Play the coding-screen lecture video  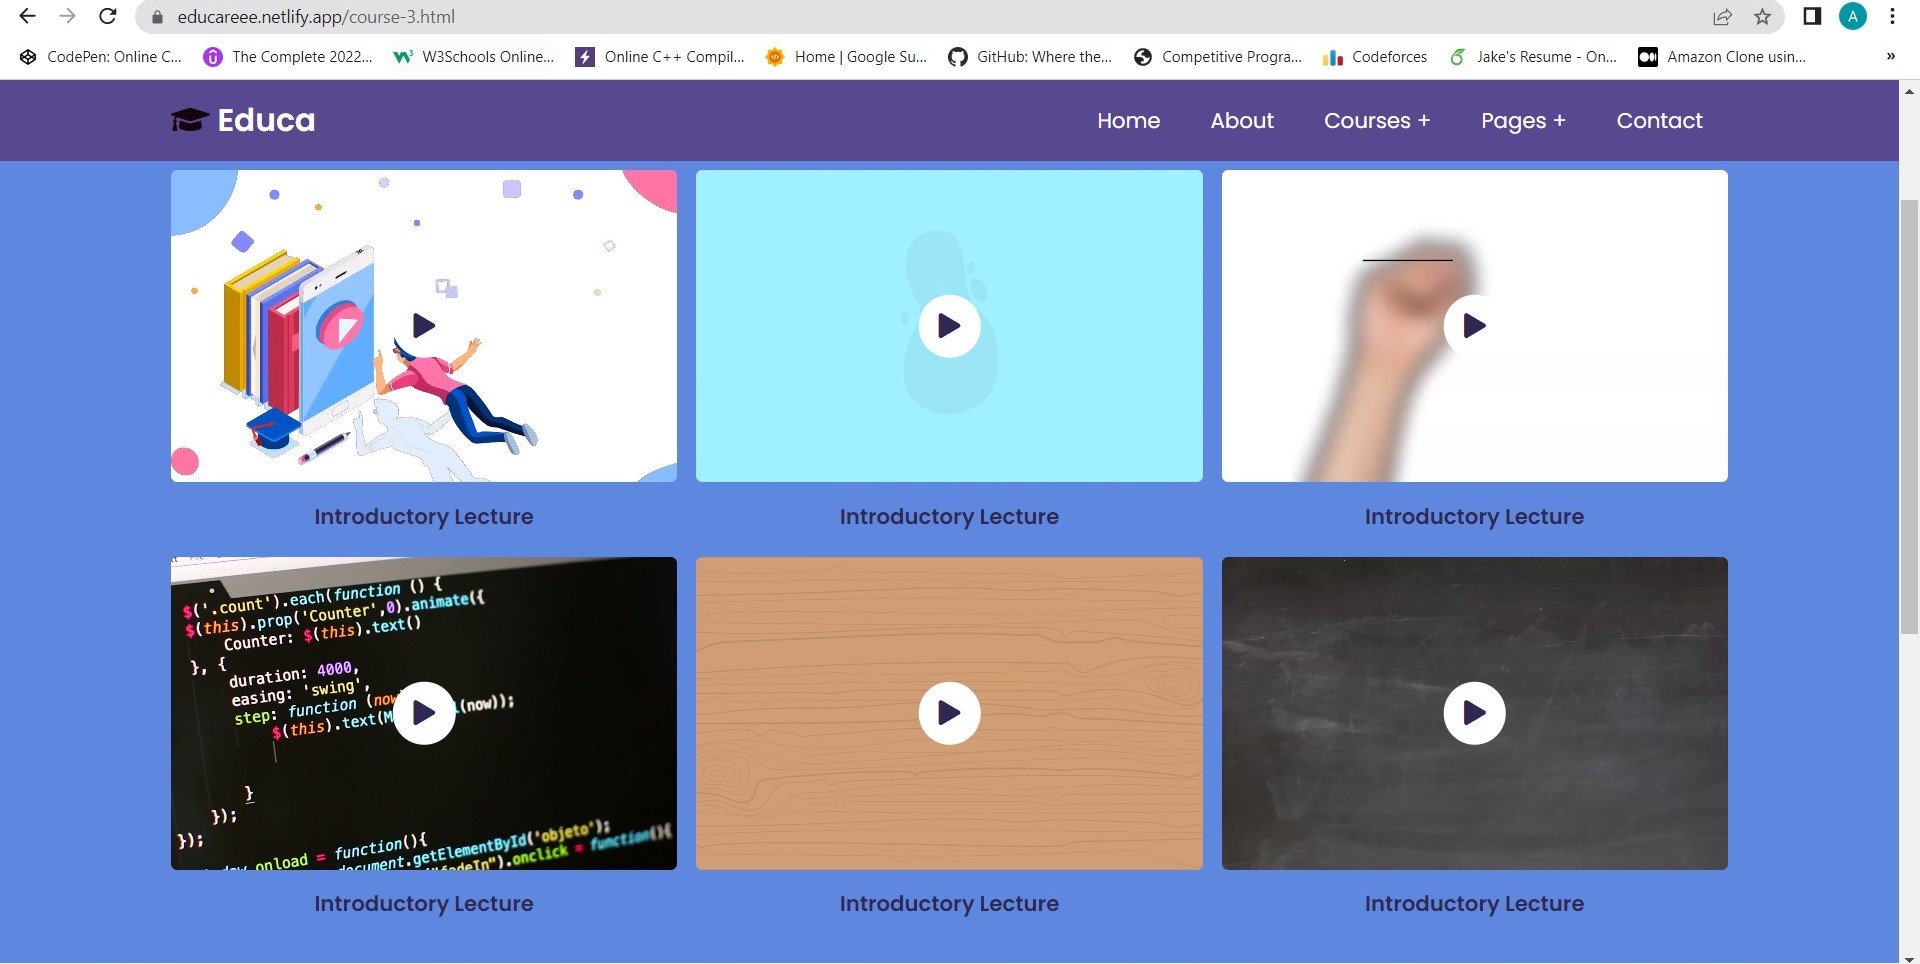423,712
